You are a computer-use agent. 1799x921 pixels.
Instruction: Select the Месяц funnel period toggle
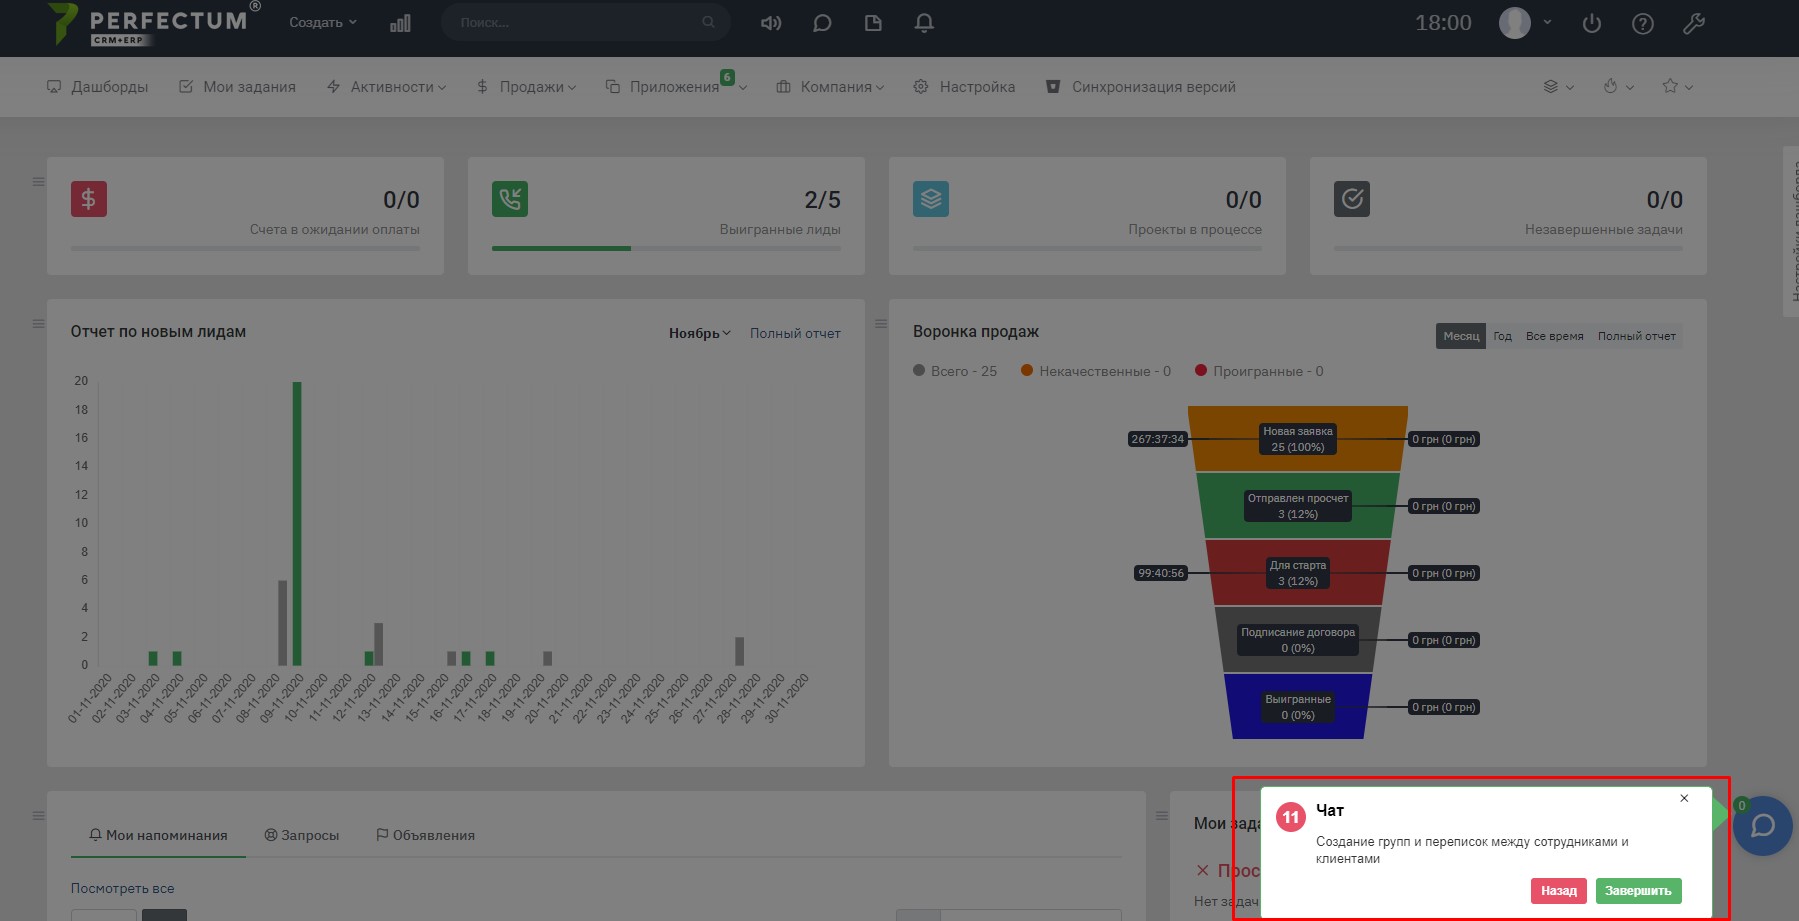(x=1461, y=336)
